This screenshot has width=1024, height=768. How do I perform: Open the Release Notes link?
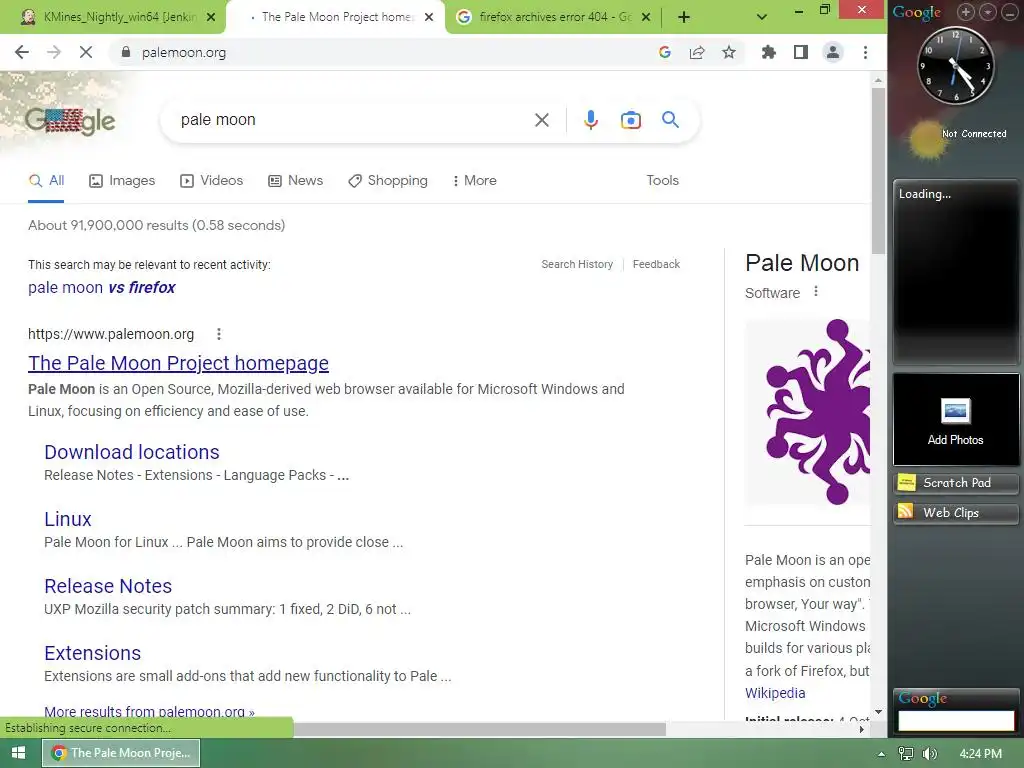pos(108,586)
